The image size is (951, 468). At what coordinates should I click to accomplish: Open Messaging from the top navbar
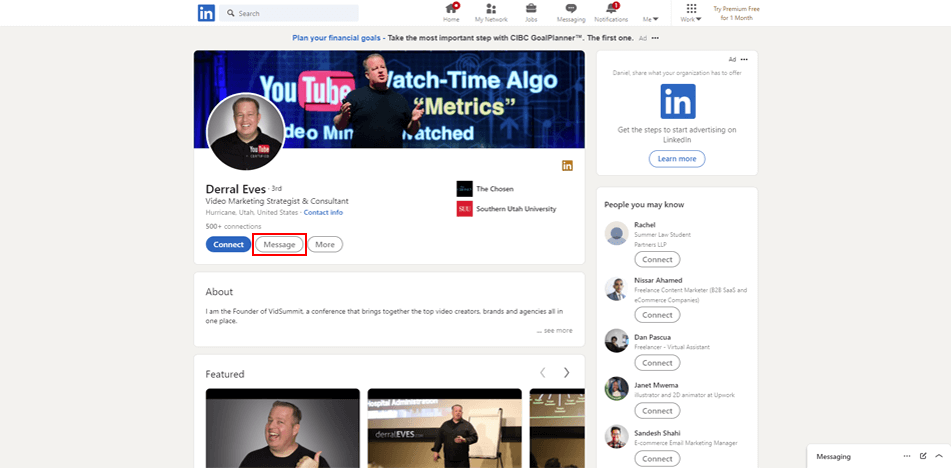(x=571, y=13)
